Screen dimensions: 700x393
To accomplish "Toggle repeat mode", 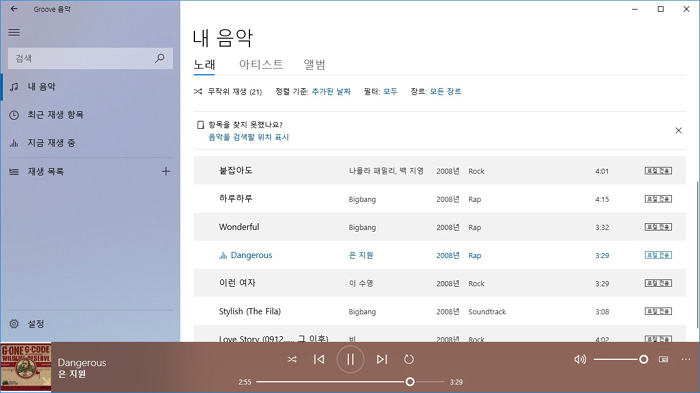I will (409, 360).
